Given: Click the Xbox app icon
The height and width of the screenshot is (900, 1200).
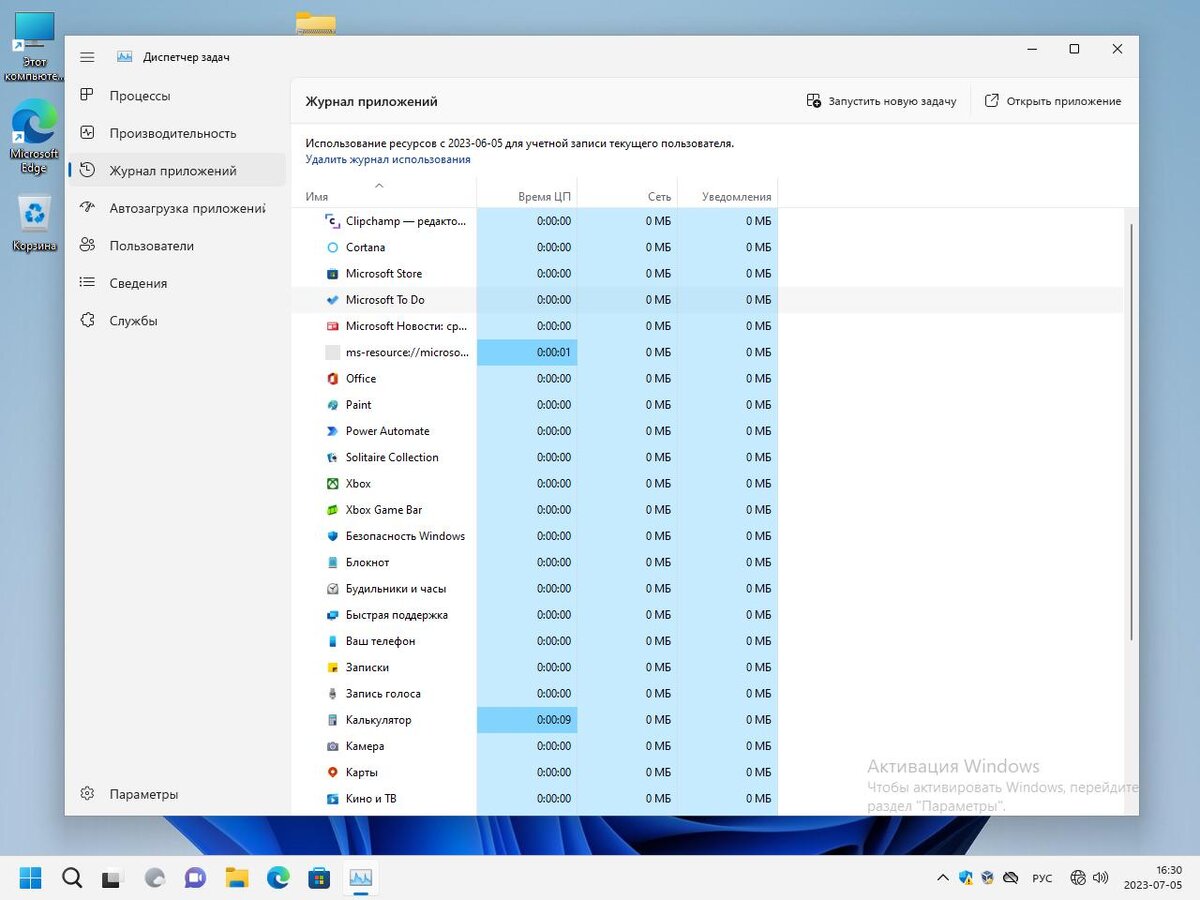Looking at the screenshot, I should pyautogui.click(x=333, y=483).
